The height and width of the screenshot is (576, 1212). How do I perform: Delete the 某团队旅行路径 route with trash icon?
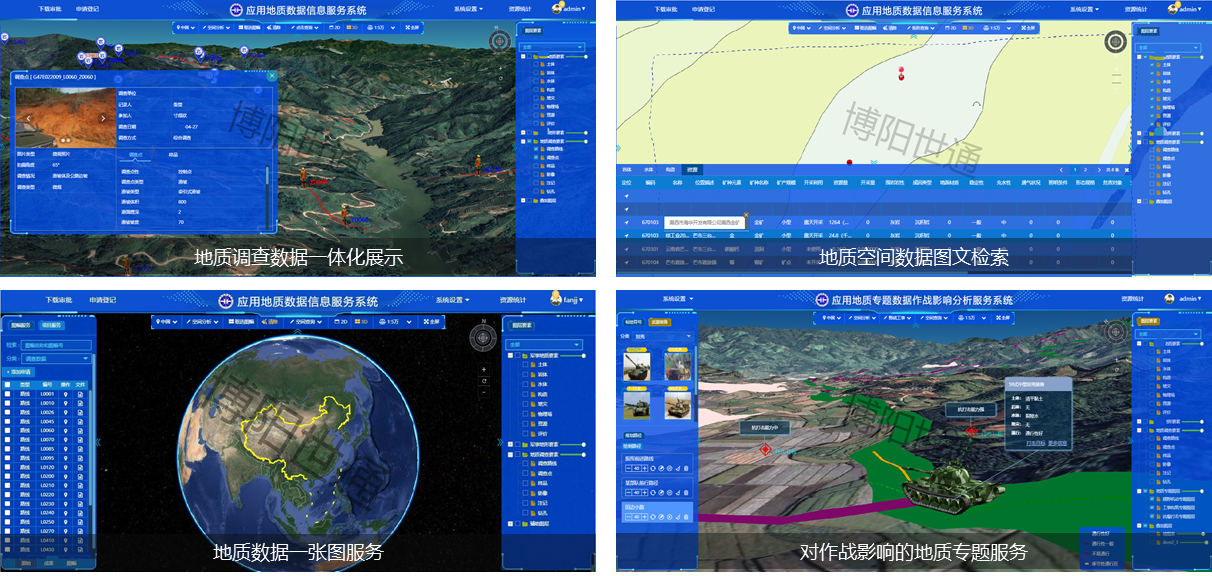point(686,492)
